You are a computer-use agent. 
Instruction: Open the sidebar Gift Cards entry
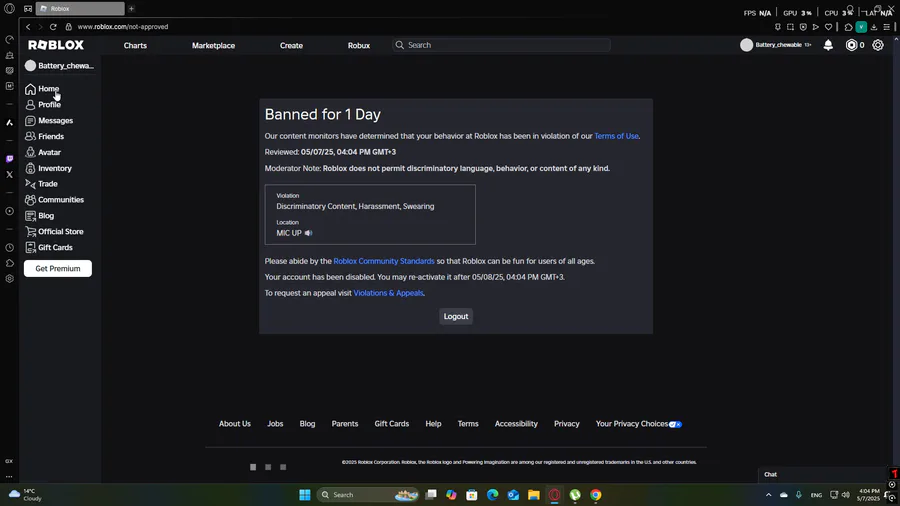(49, 247)
